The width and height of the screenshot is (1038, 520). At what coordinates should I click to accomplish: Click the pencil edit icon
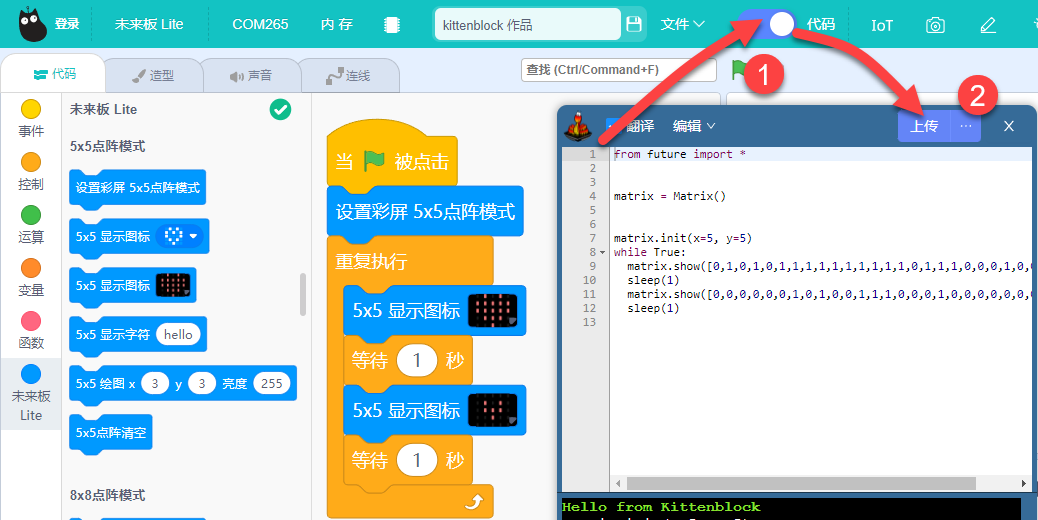988,25
